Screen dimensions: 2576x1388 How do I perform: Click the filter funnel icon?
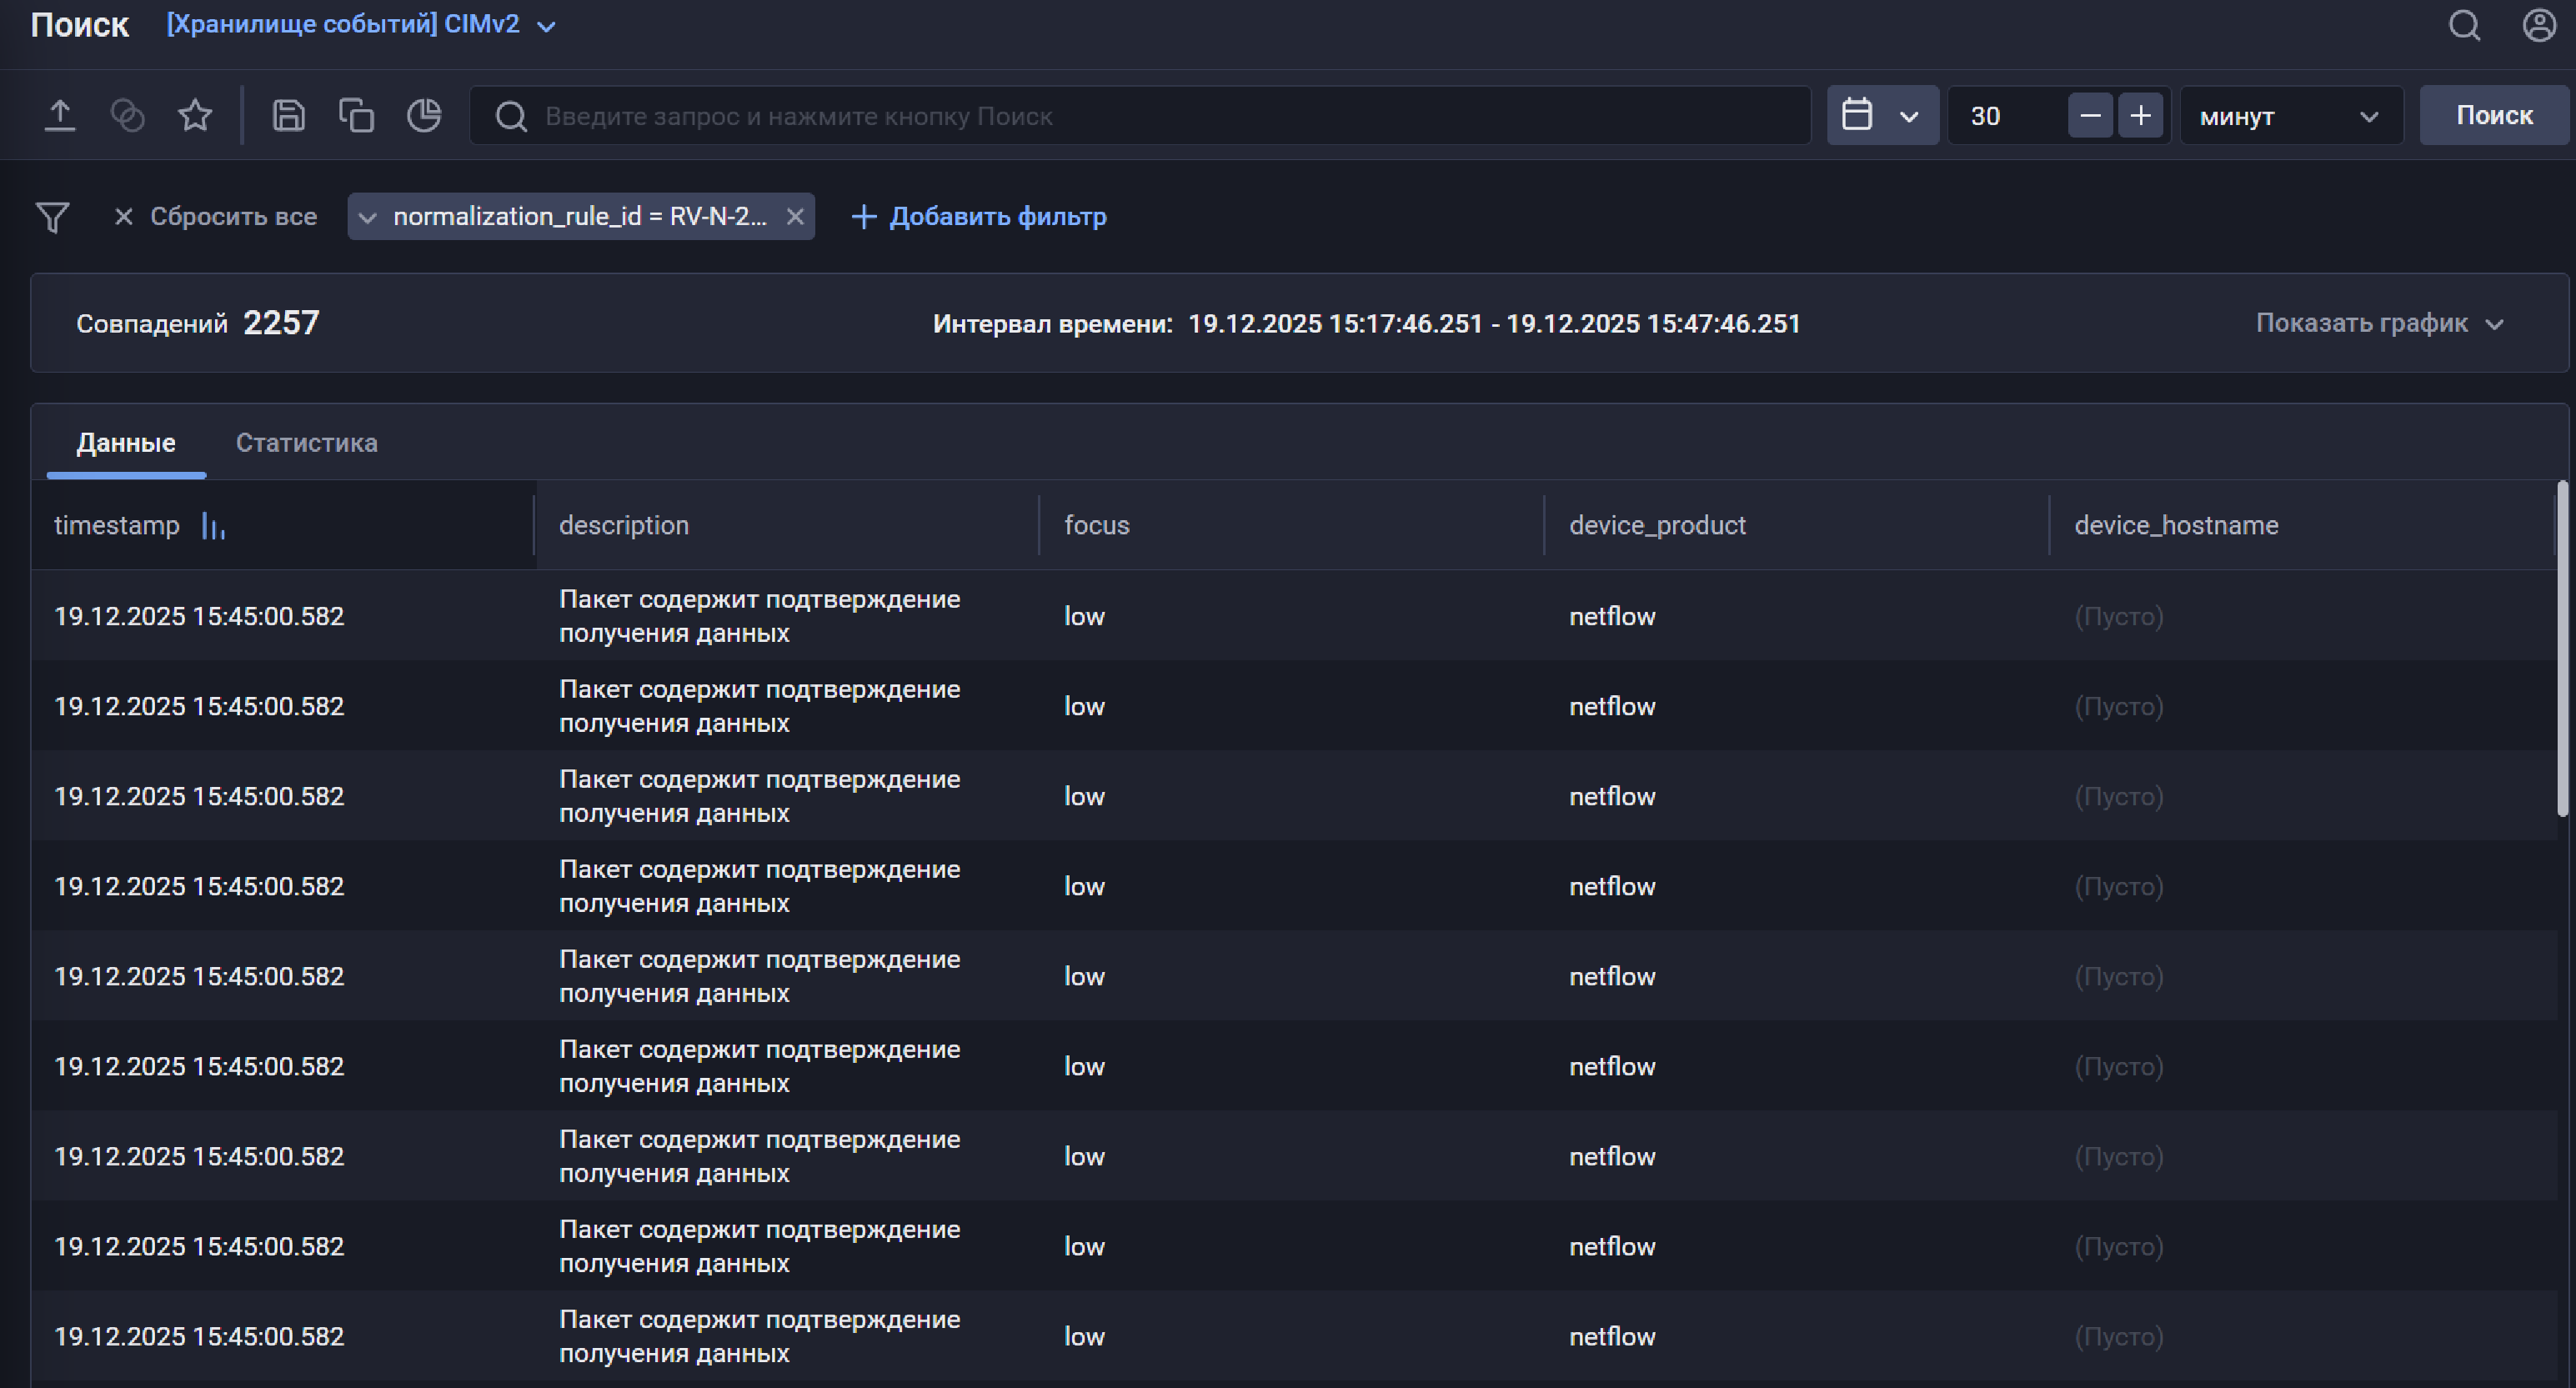[53, 216]
